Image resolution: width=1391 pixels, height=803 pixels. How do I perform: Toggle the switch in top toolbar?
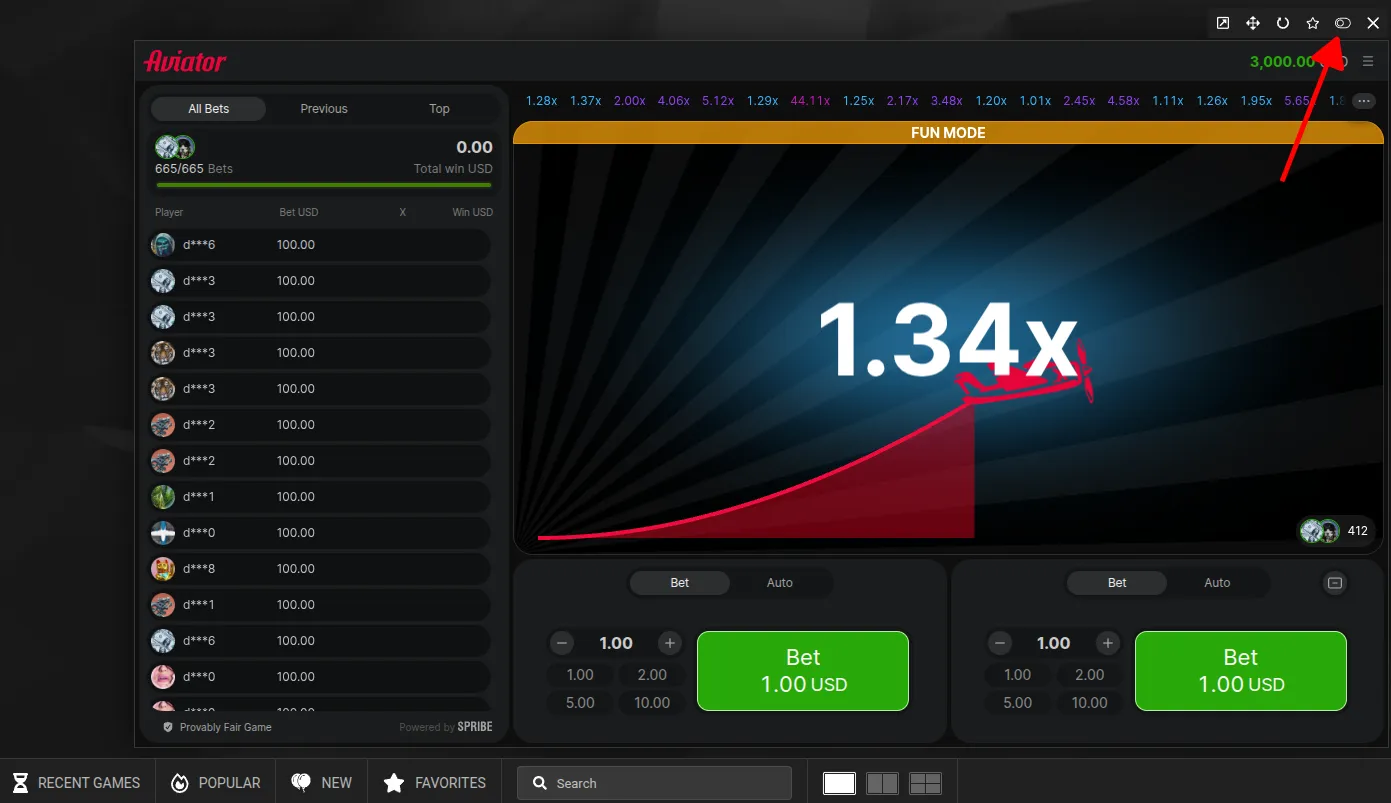1342,23
